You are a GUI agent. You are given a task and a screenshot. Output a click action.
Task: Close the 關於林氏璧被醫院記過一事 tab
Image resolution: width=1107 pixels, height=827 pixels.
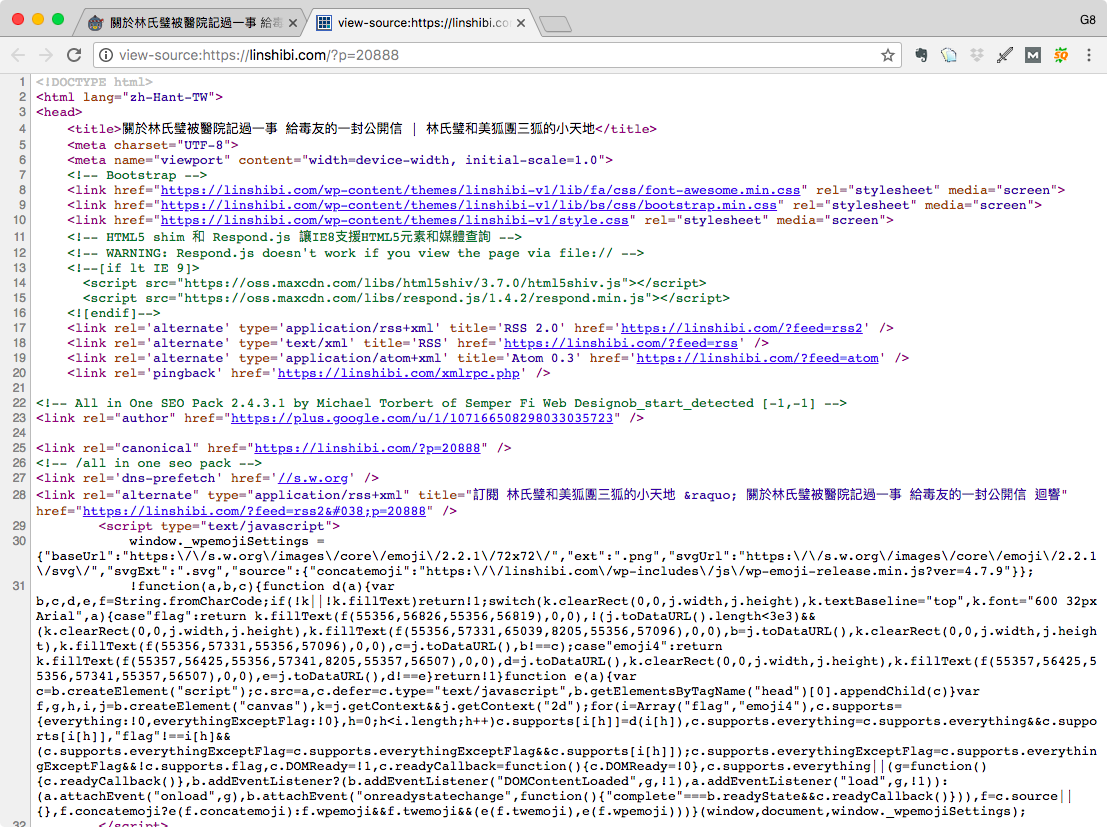(293, 23)
